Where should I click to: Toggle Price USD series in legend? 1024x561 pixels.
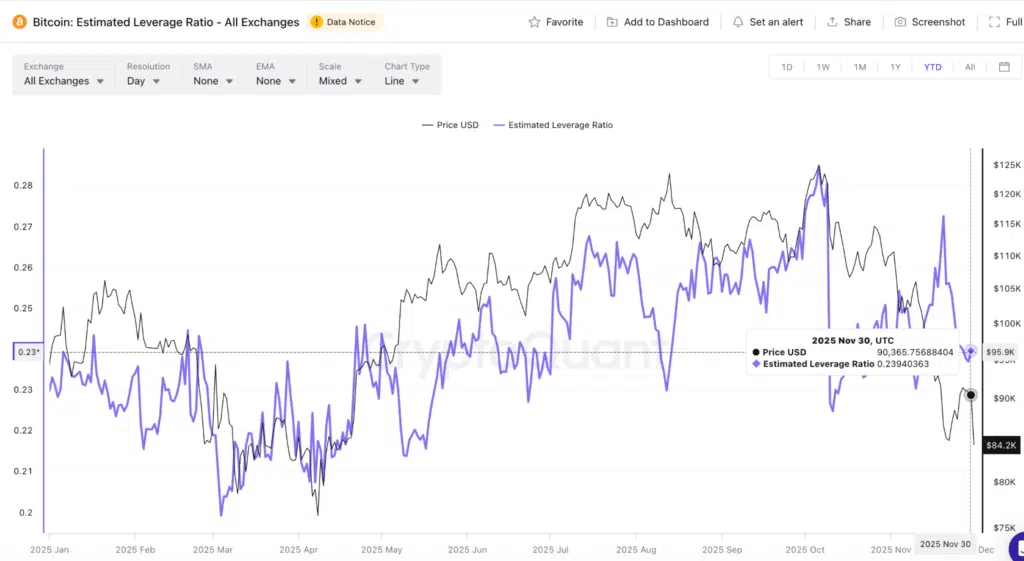(451, 125)
